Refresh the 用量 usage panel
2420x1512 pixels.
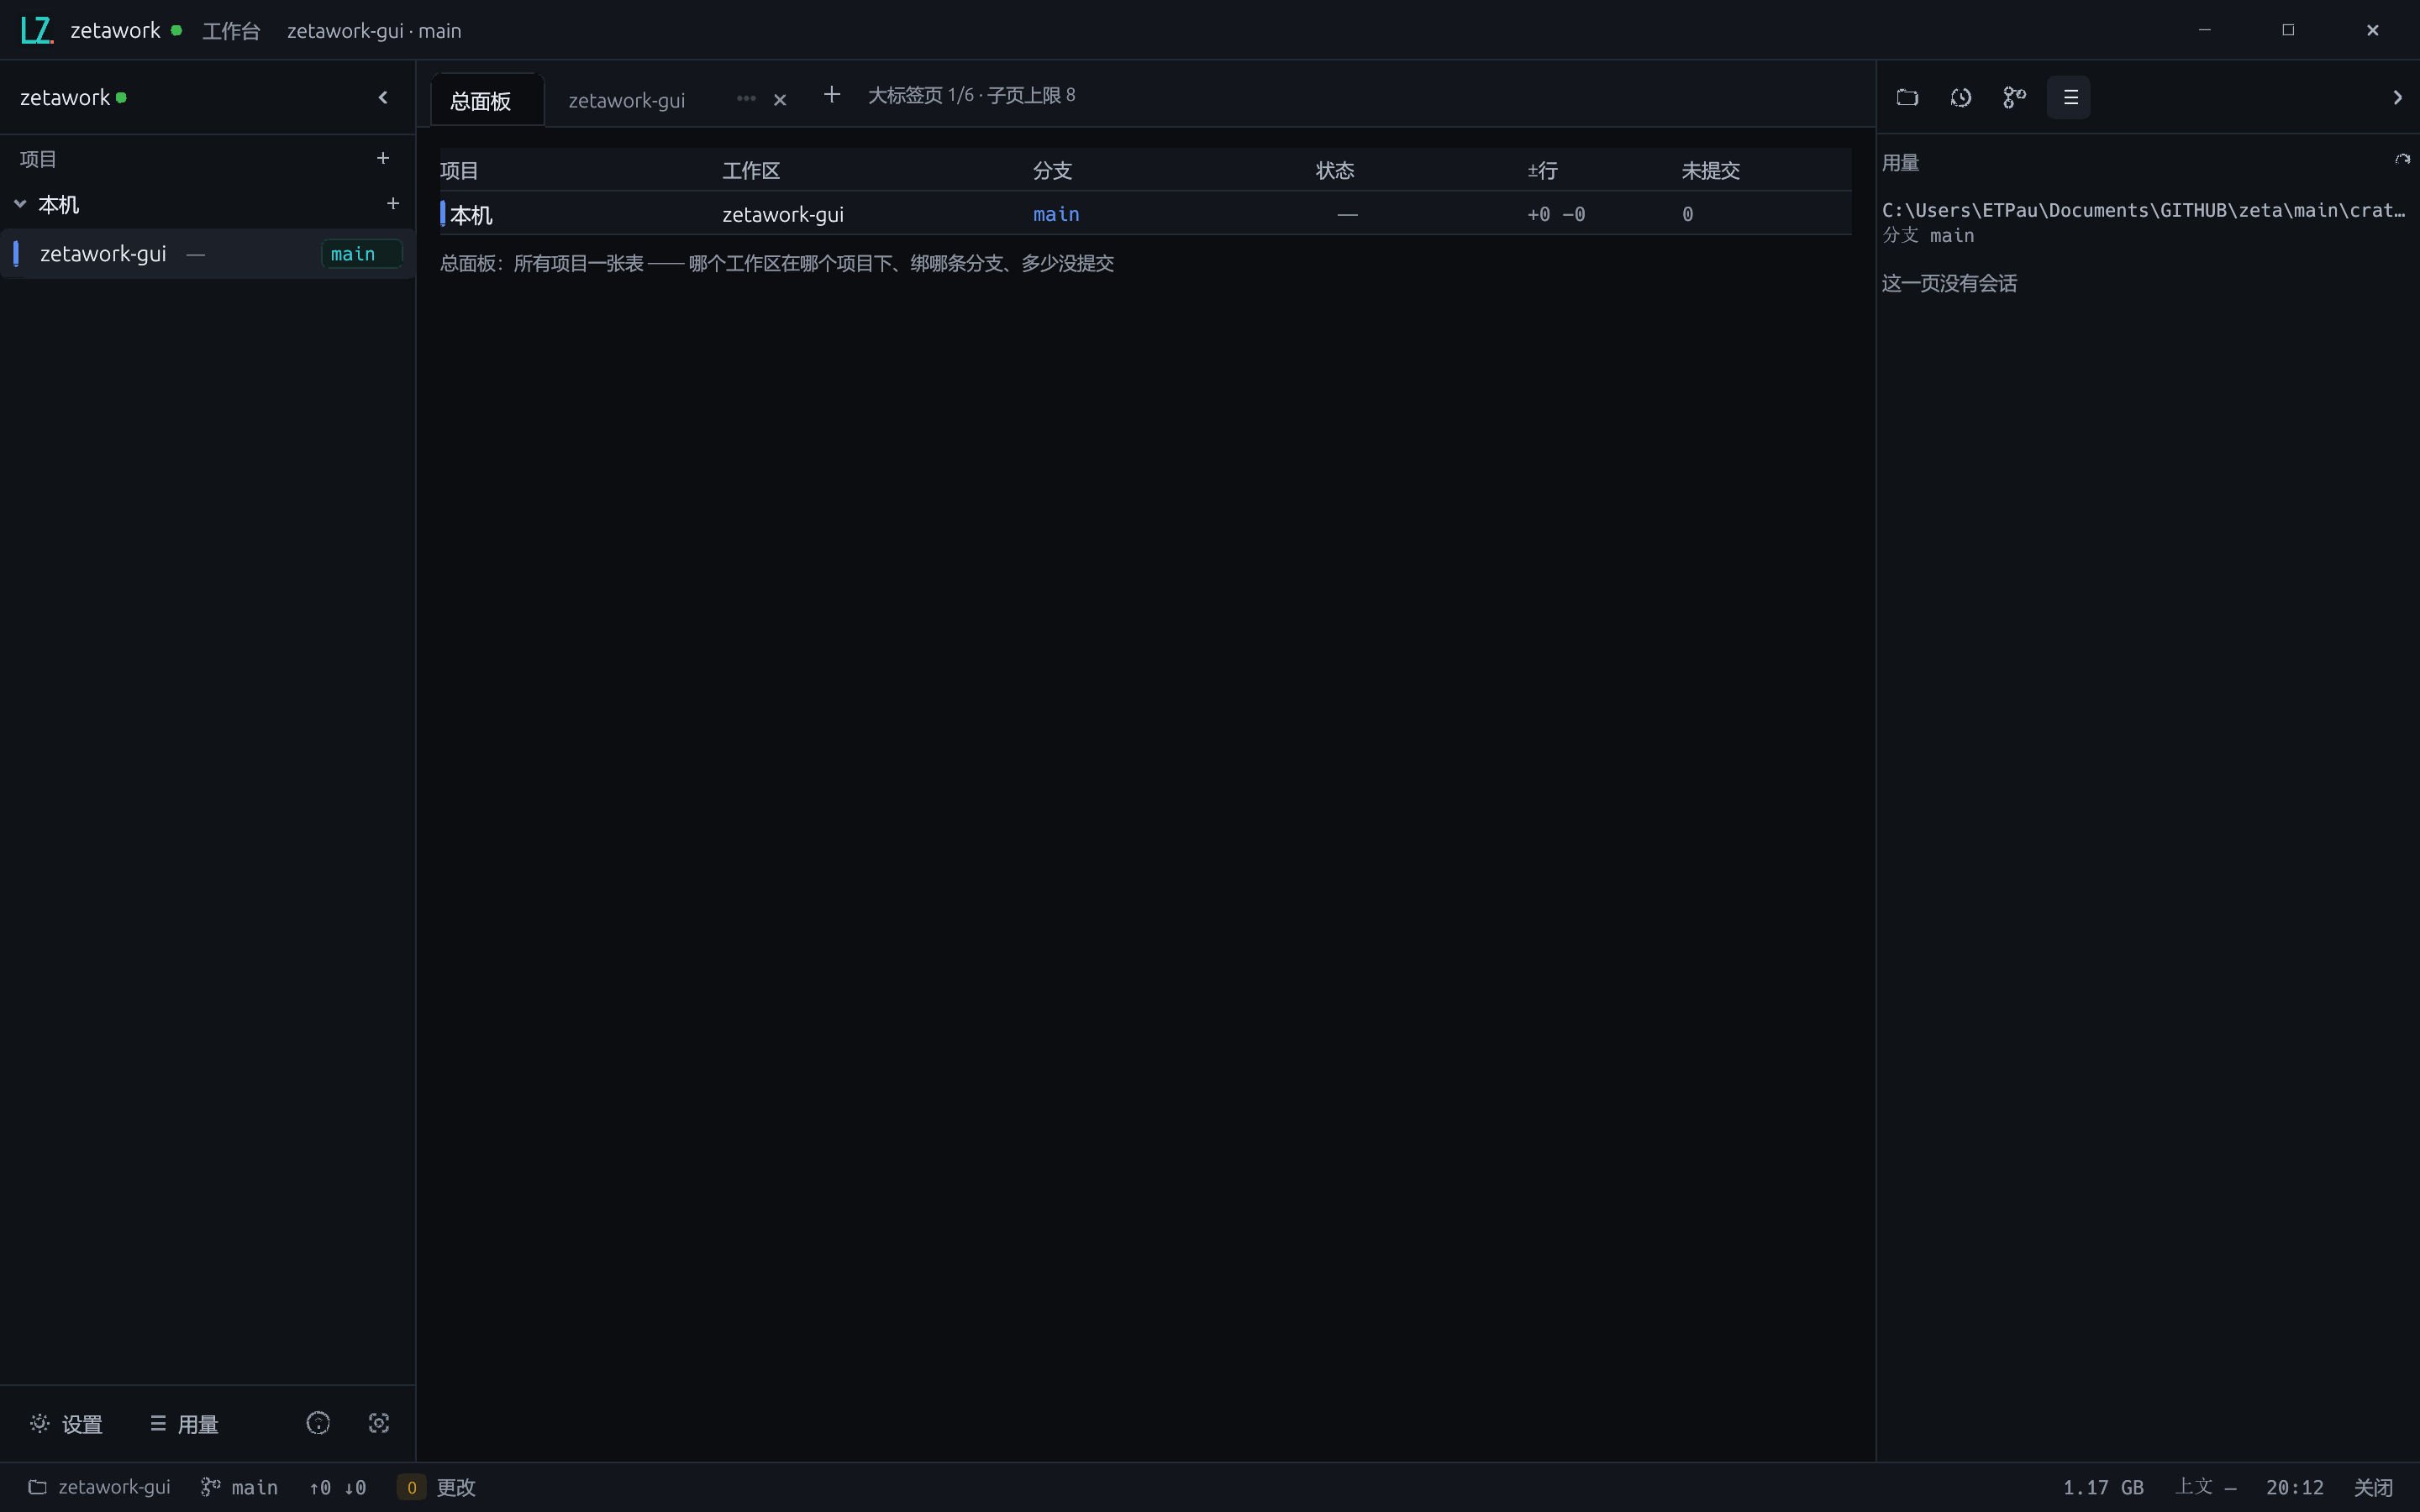[x=2402, y=160]
